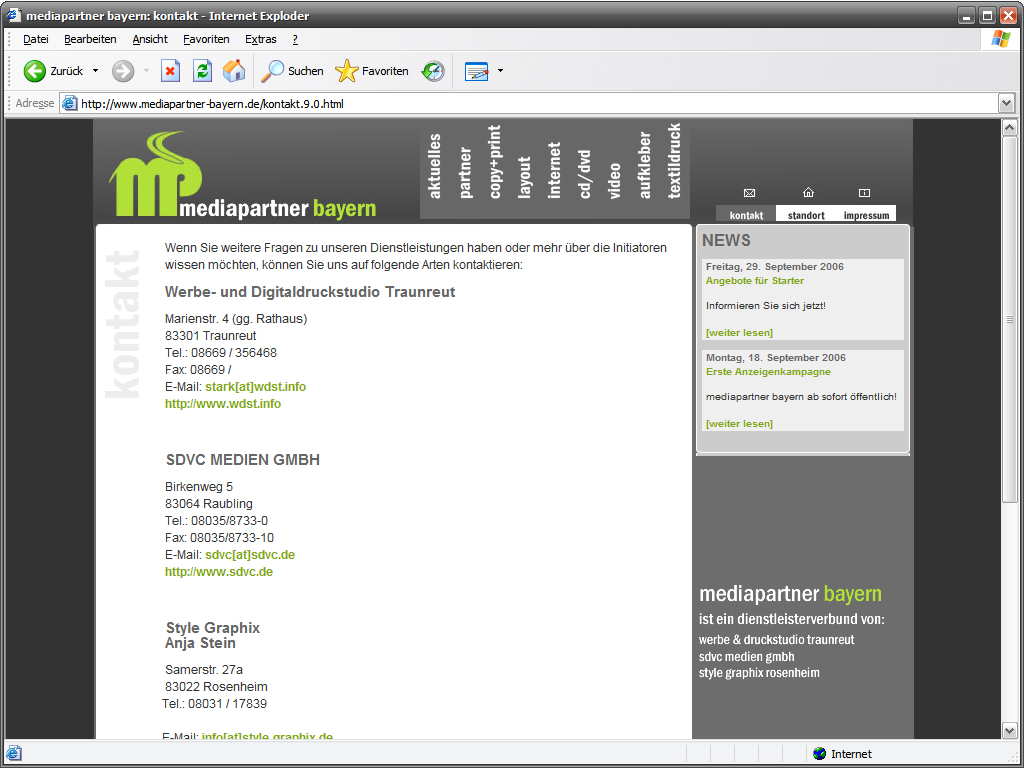Expand the Zurück history dropdown arrow
1024x768 pixels.
95,71
